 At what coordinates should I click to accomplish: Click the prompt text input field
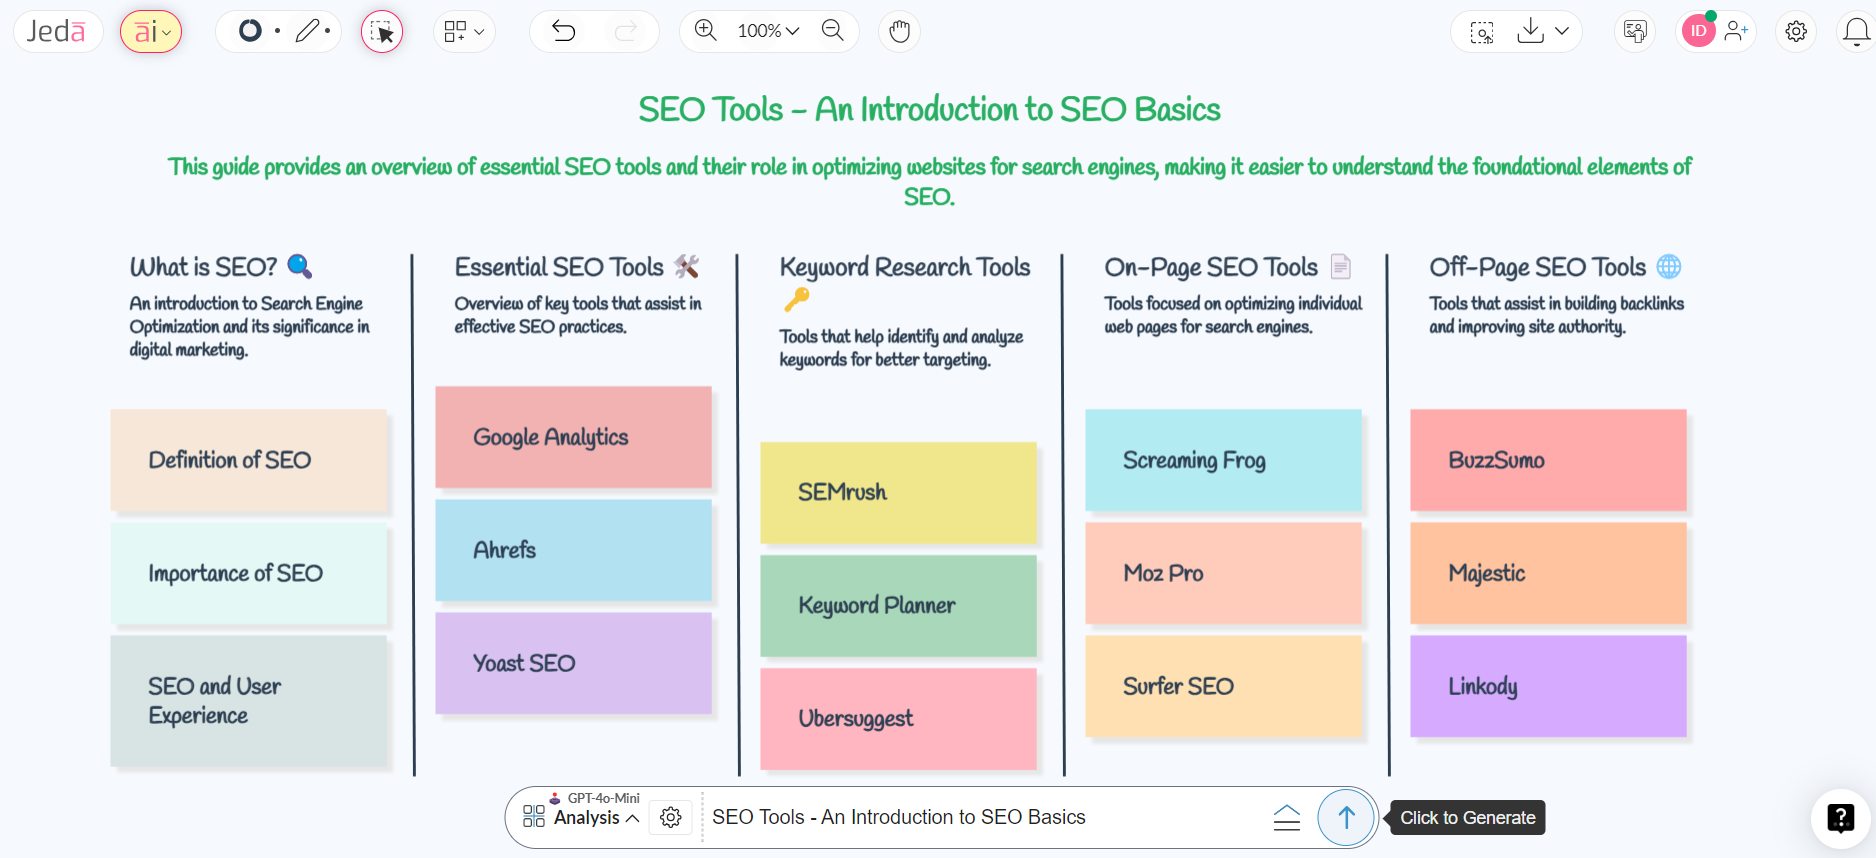point(980,818)
